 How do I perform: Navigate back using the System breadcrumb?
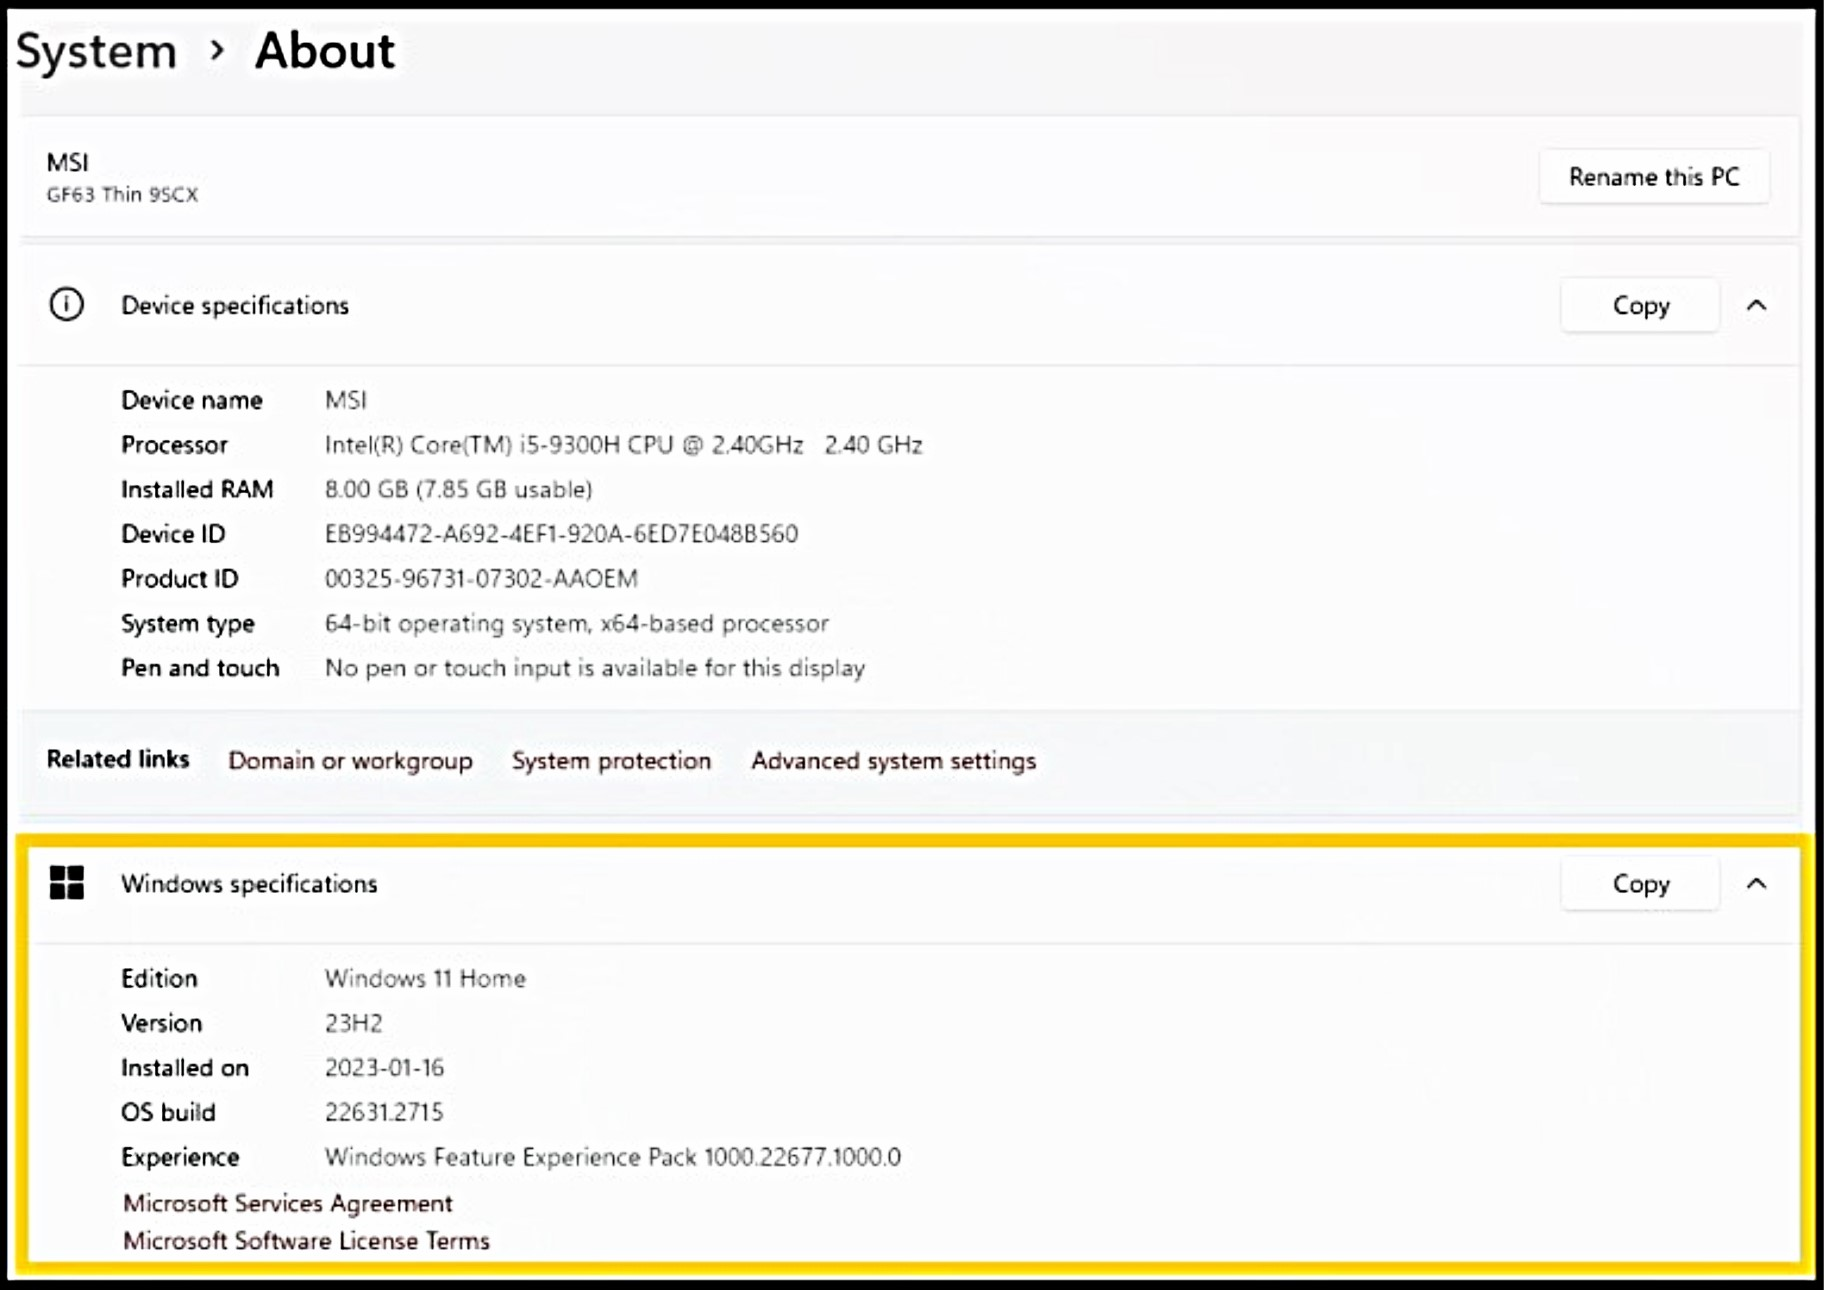pyautogui.click(x=96, y=50)
